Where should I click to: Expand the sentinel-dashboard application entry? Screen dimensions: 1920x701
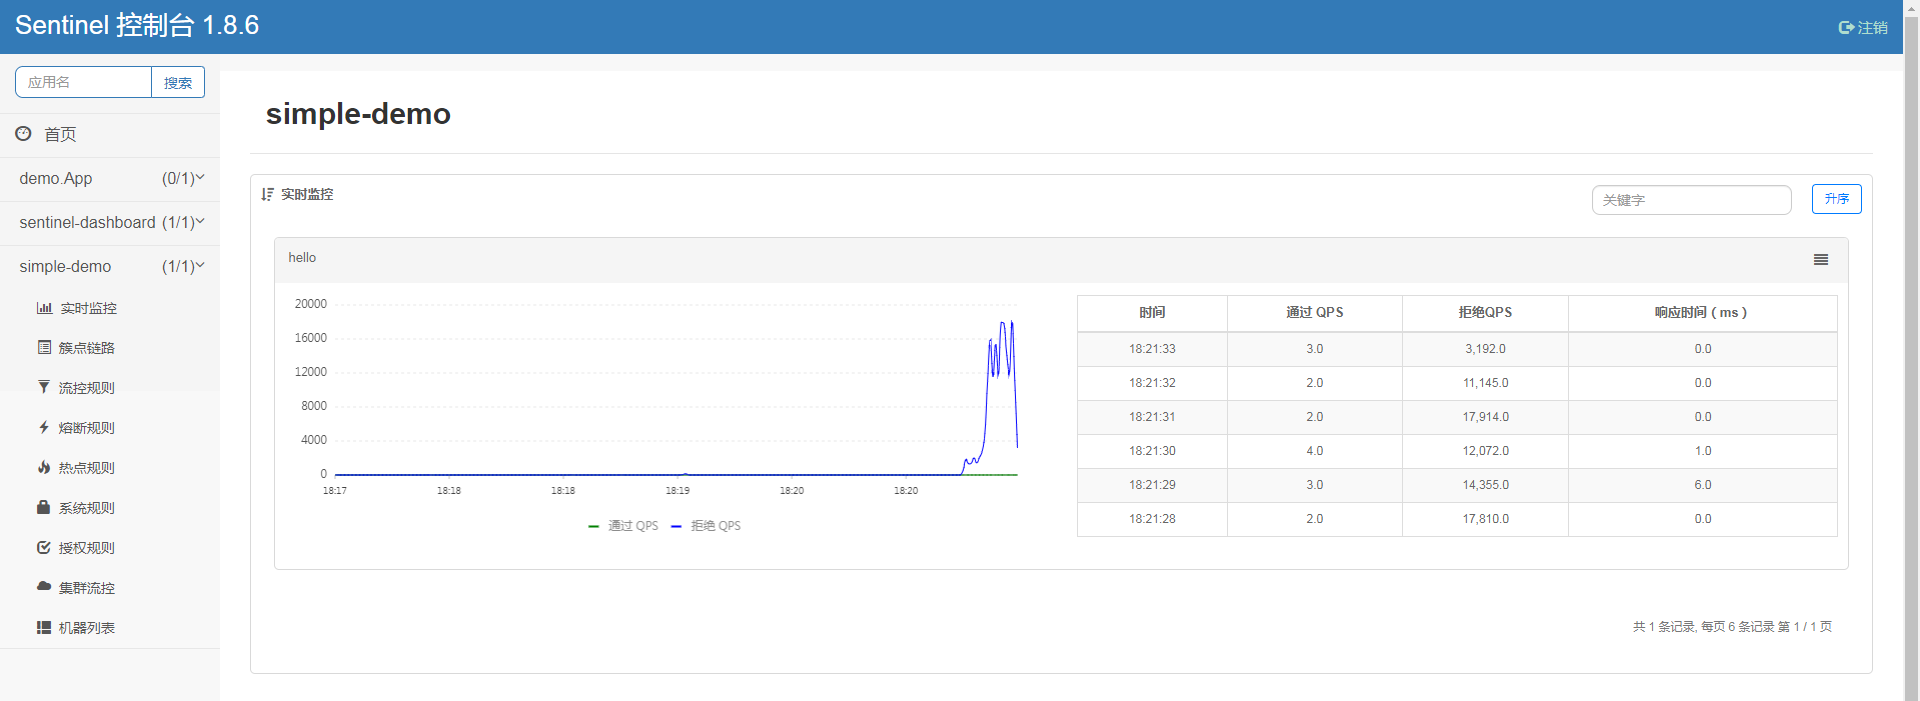point(110,222)
